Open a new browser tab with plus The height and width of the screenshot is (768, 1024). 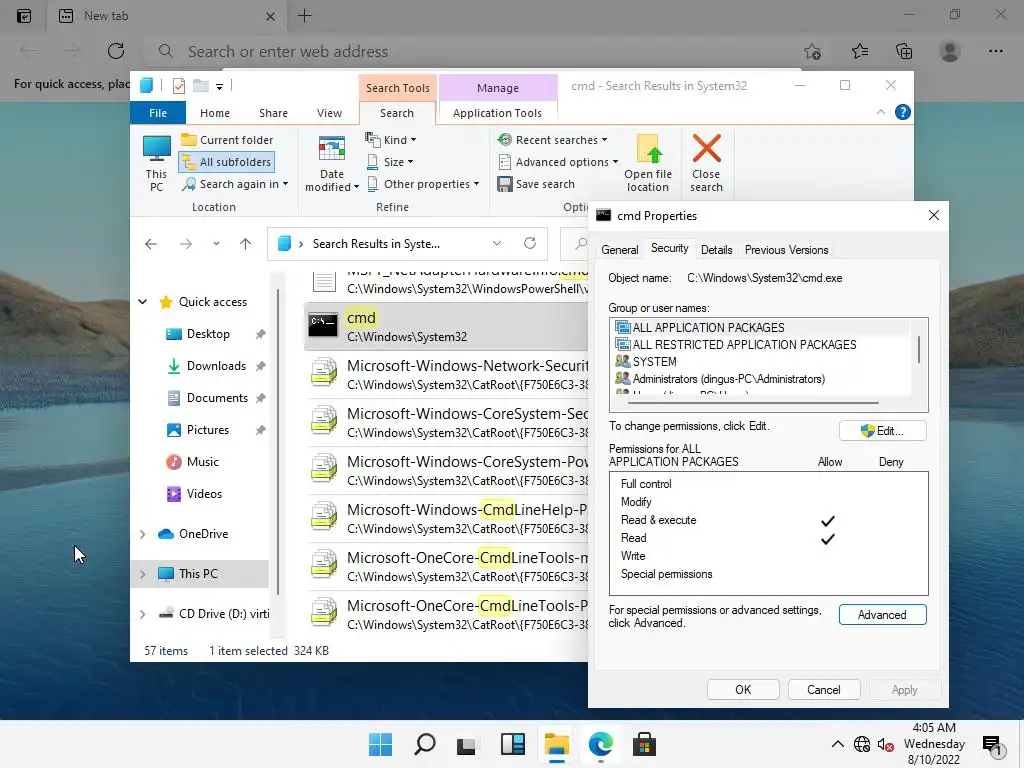coord(304,16)
